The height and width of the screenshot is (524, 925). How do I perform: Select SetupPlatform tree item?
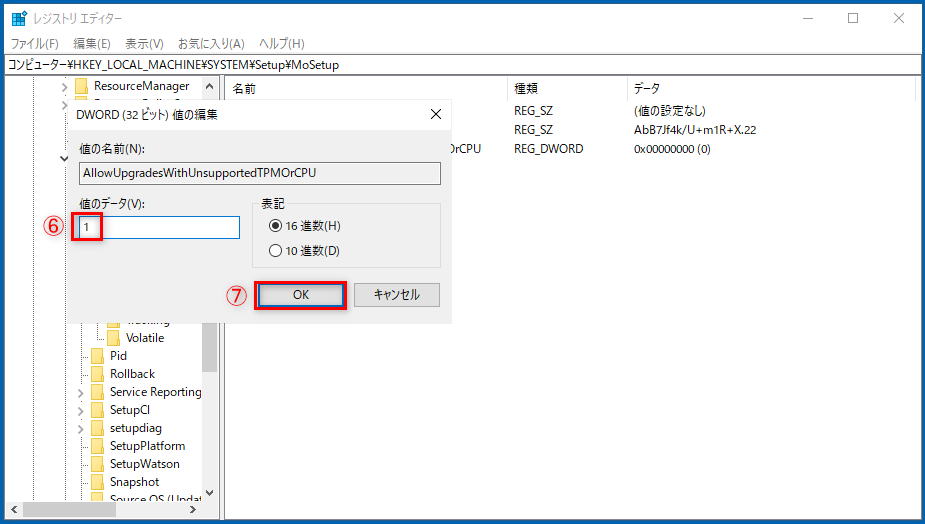(x=147, y=446)
